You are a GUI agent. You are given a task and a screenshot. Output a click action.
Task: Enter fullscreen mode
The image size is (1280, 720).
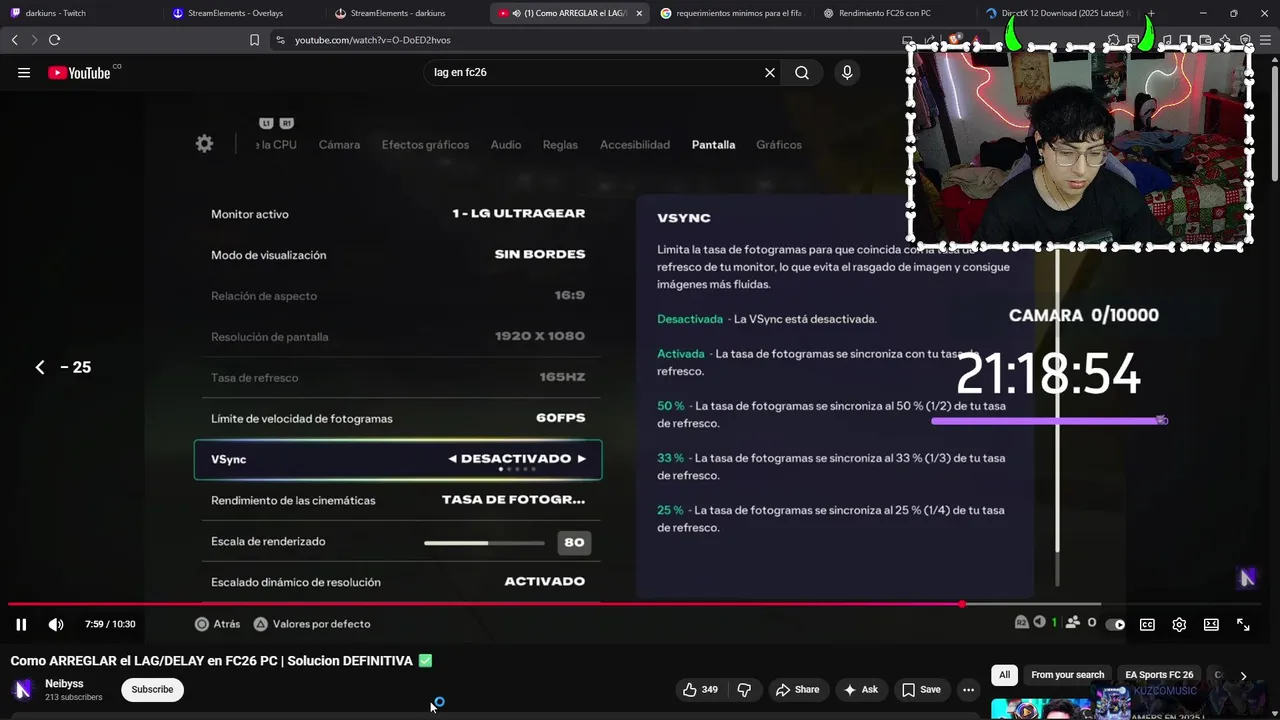(x=1243, y=624)
